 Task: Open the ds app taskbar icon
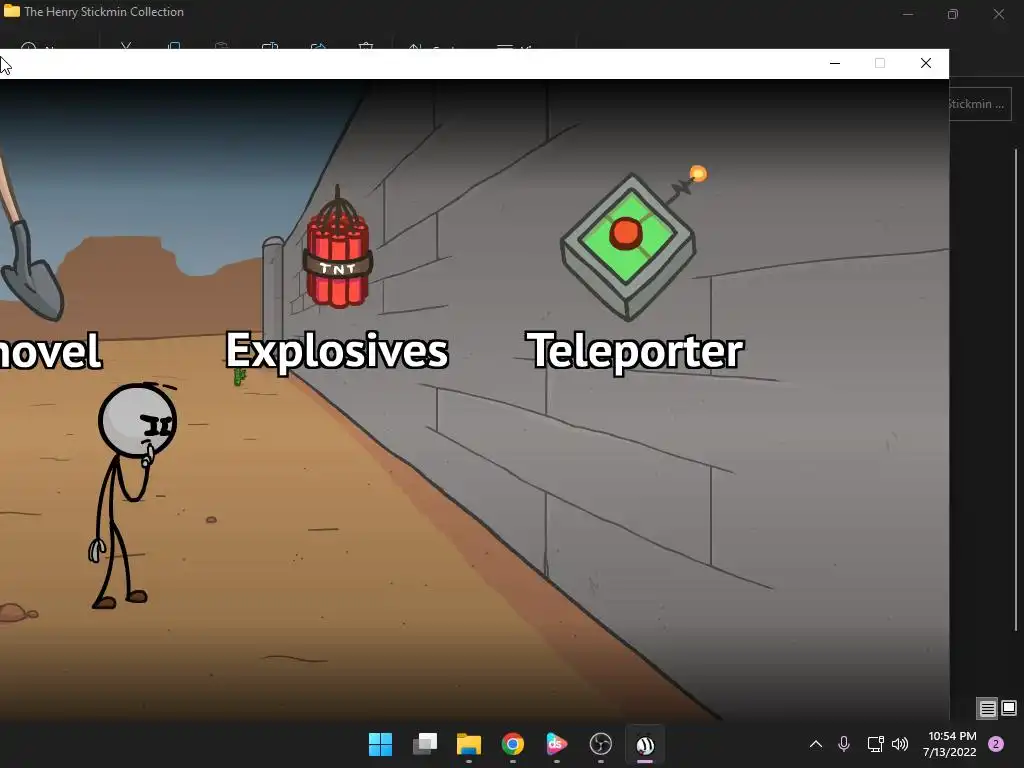point(556,744)
